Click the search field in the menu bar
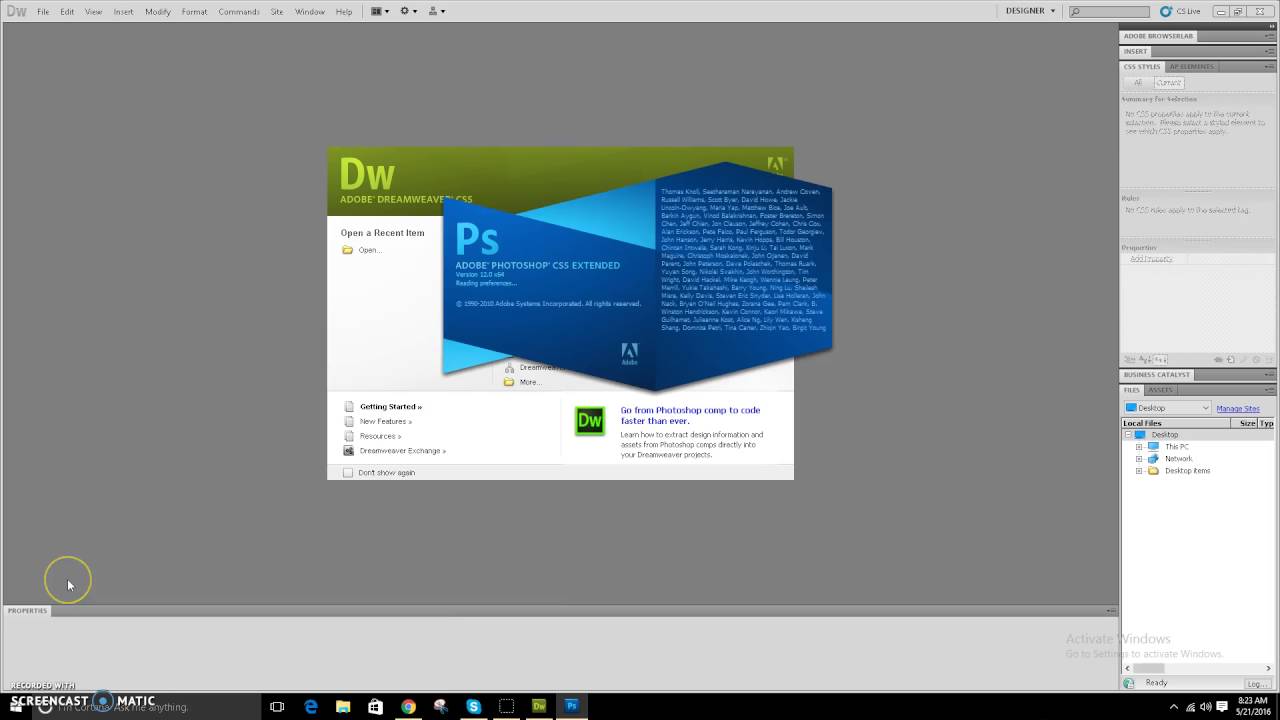 1110,12
